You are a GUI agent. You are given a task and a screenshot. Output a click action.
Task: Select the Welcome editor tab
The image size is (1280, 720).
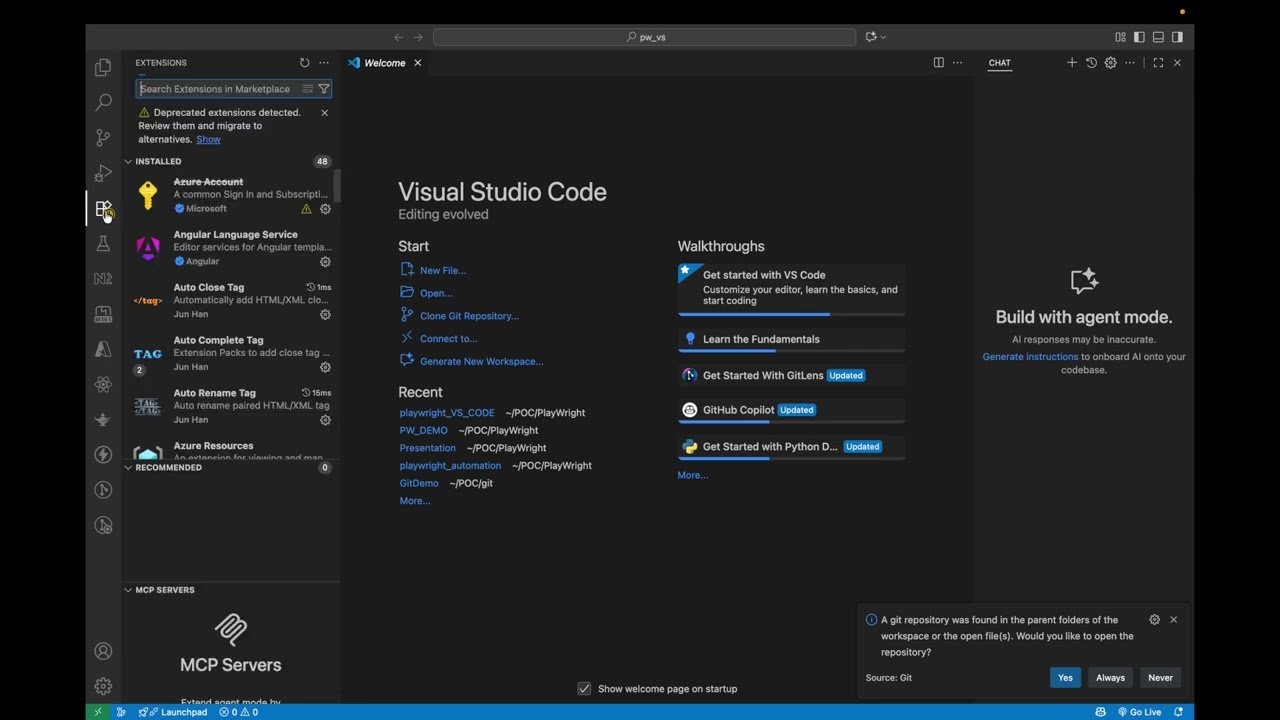[385, 63]
